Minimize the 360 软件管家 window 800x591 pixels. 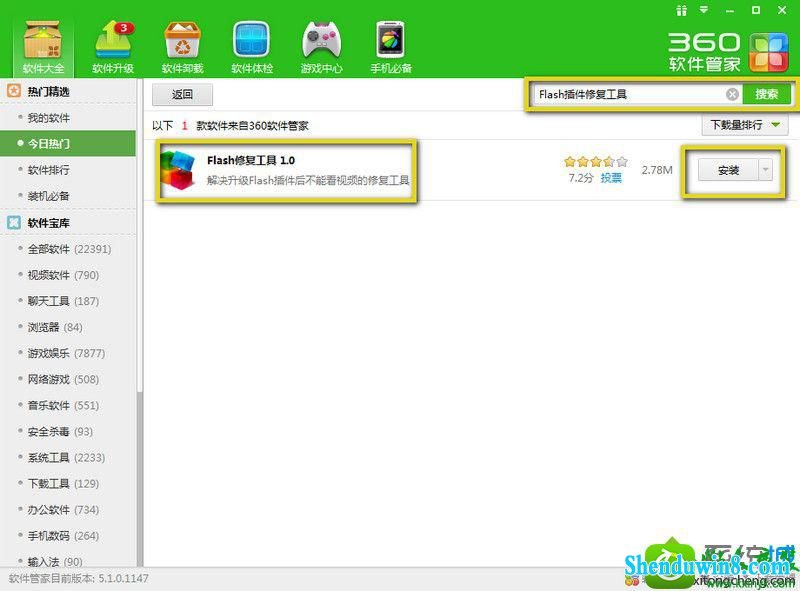(730, 11)
